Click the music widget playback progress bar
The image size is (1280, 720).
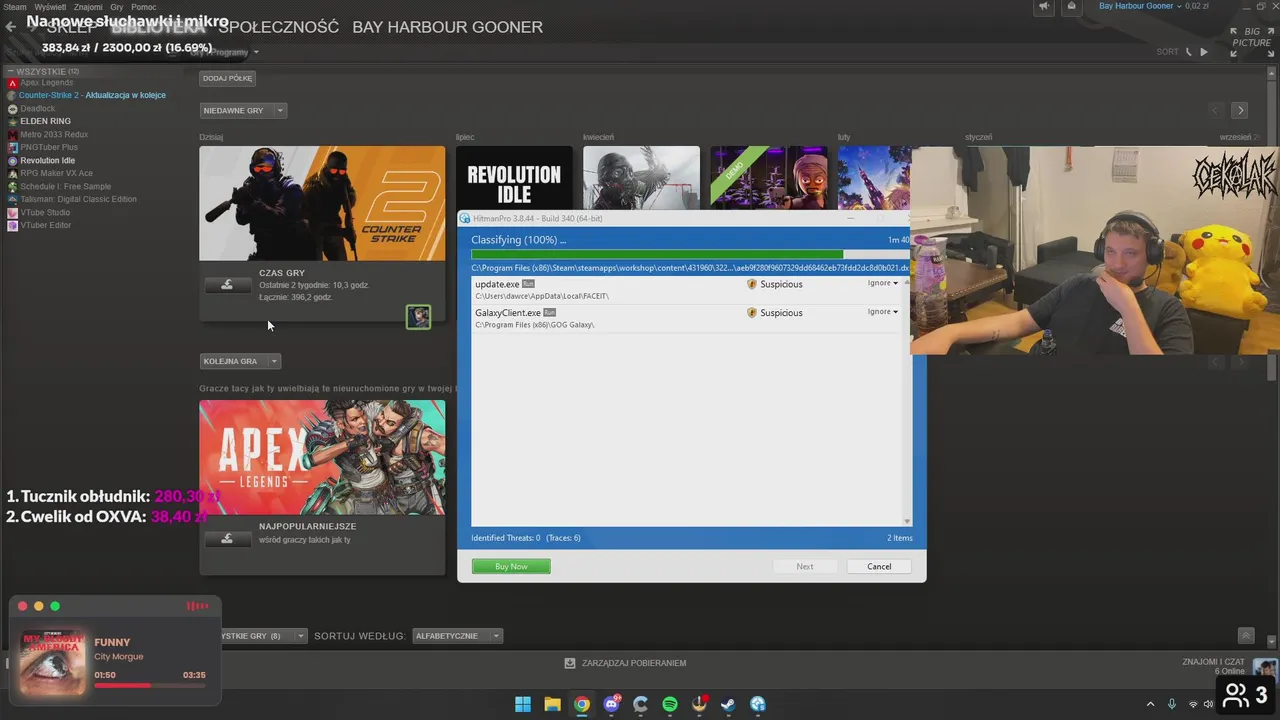coord(150,685)
